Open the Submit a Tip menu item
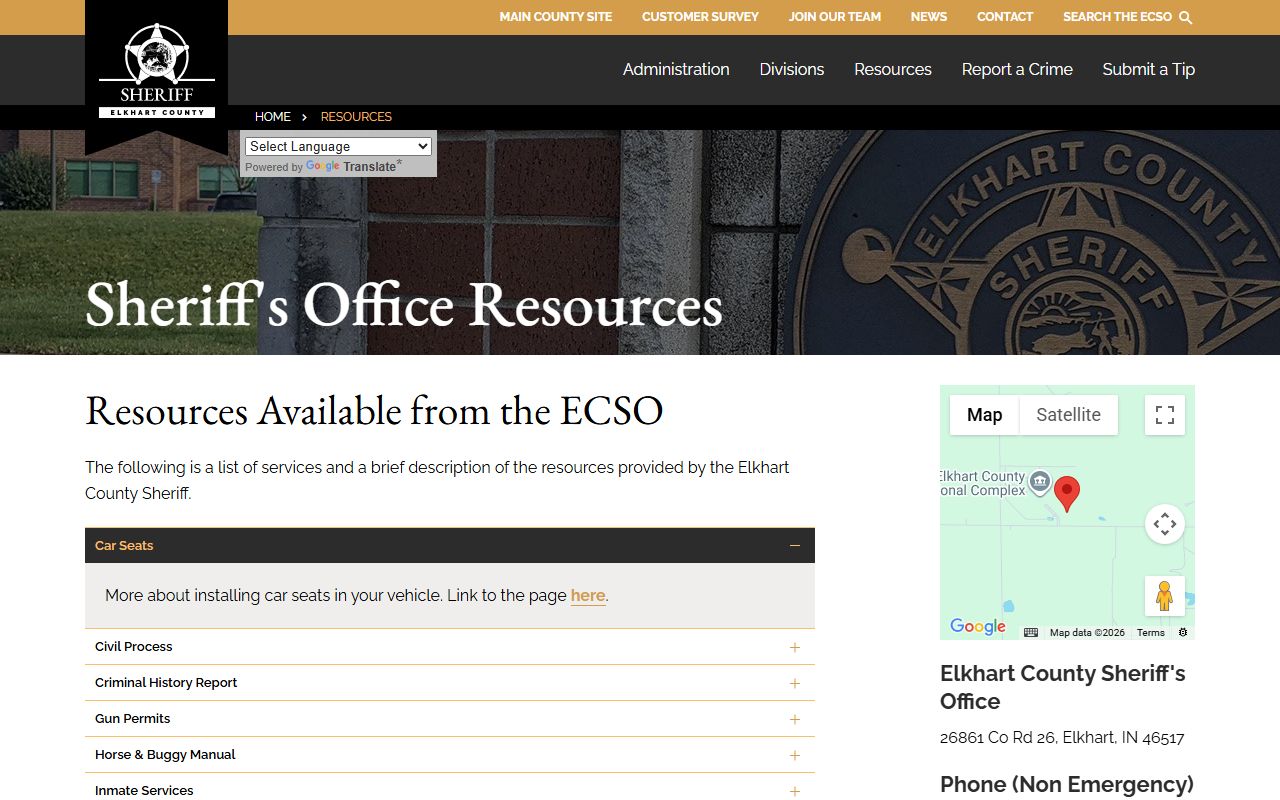 [1149, 69]
